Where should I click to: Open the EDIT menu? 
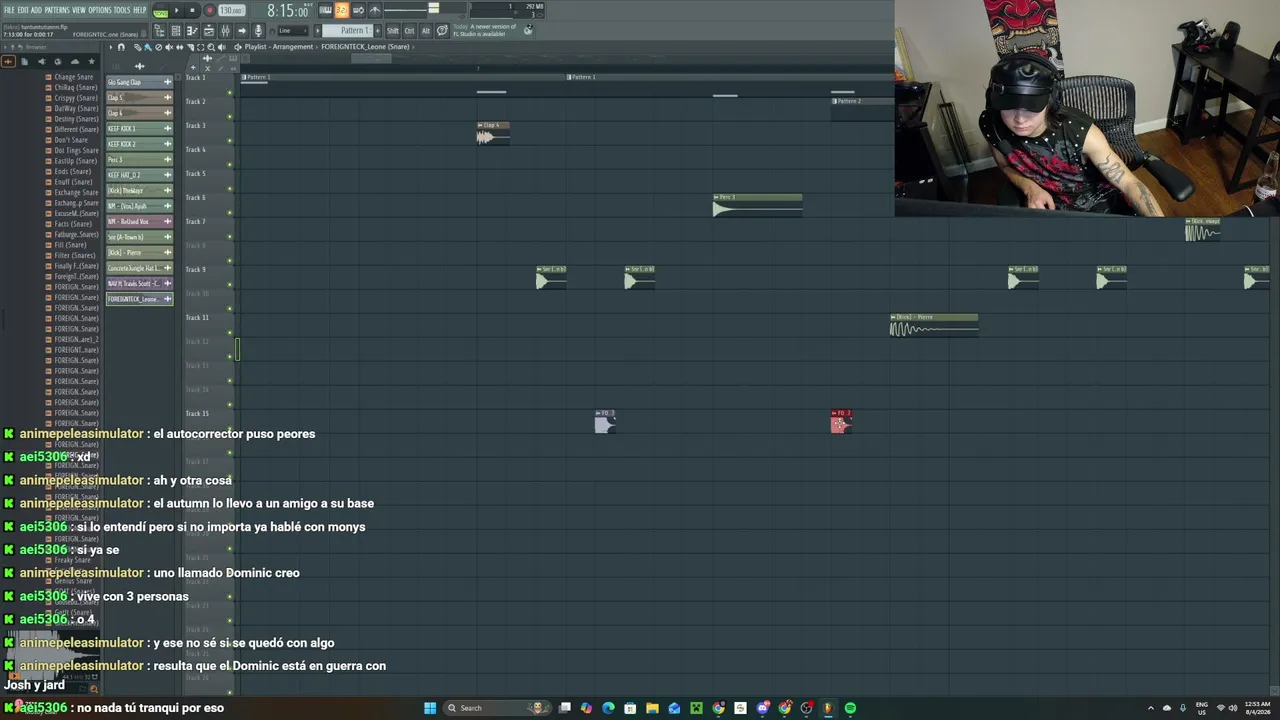click(x=22, y=10)
